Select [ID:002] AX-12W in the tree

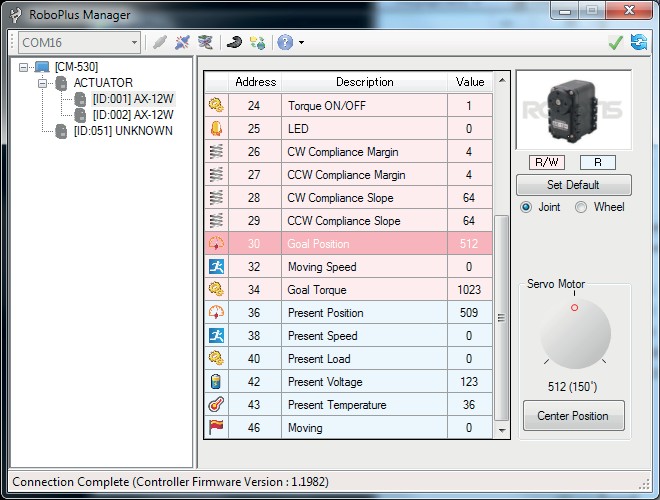[132, 115]
